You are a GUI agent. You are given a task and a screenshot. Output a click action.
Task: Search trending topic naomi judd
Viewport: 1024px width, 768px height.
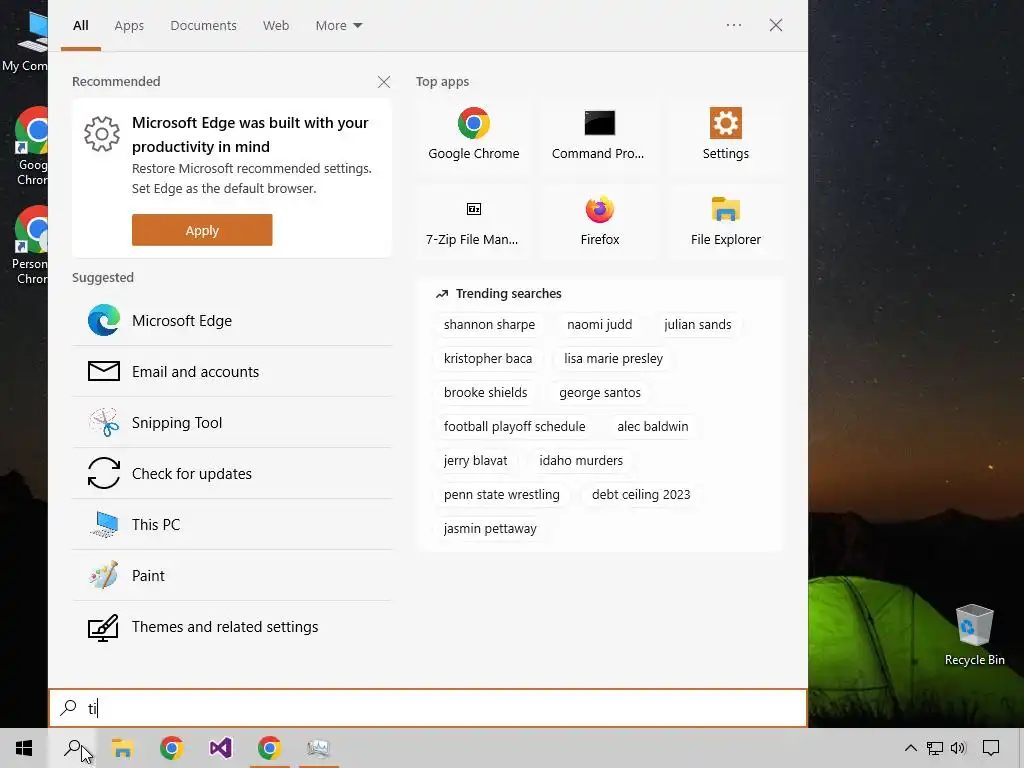[x=599, y=325]
